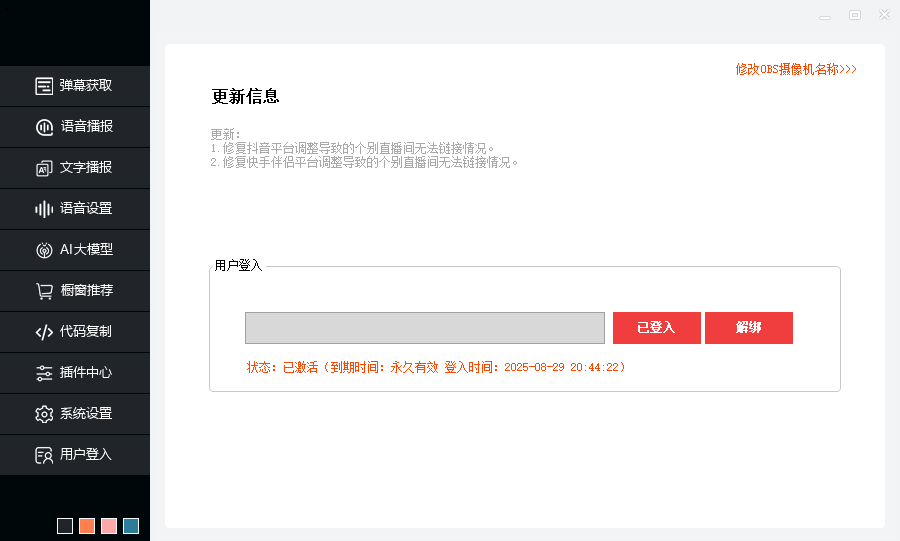Click the 系统设置 gear icon

pos(44,414)
